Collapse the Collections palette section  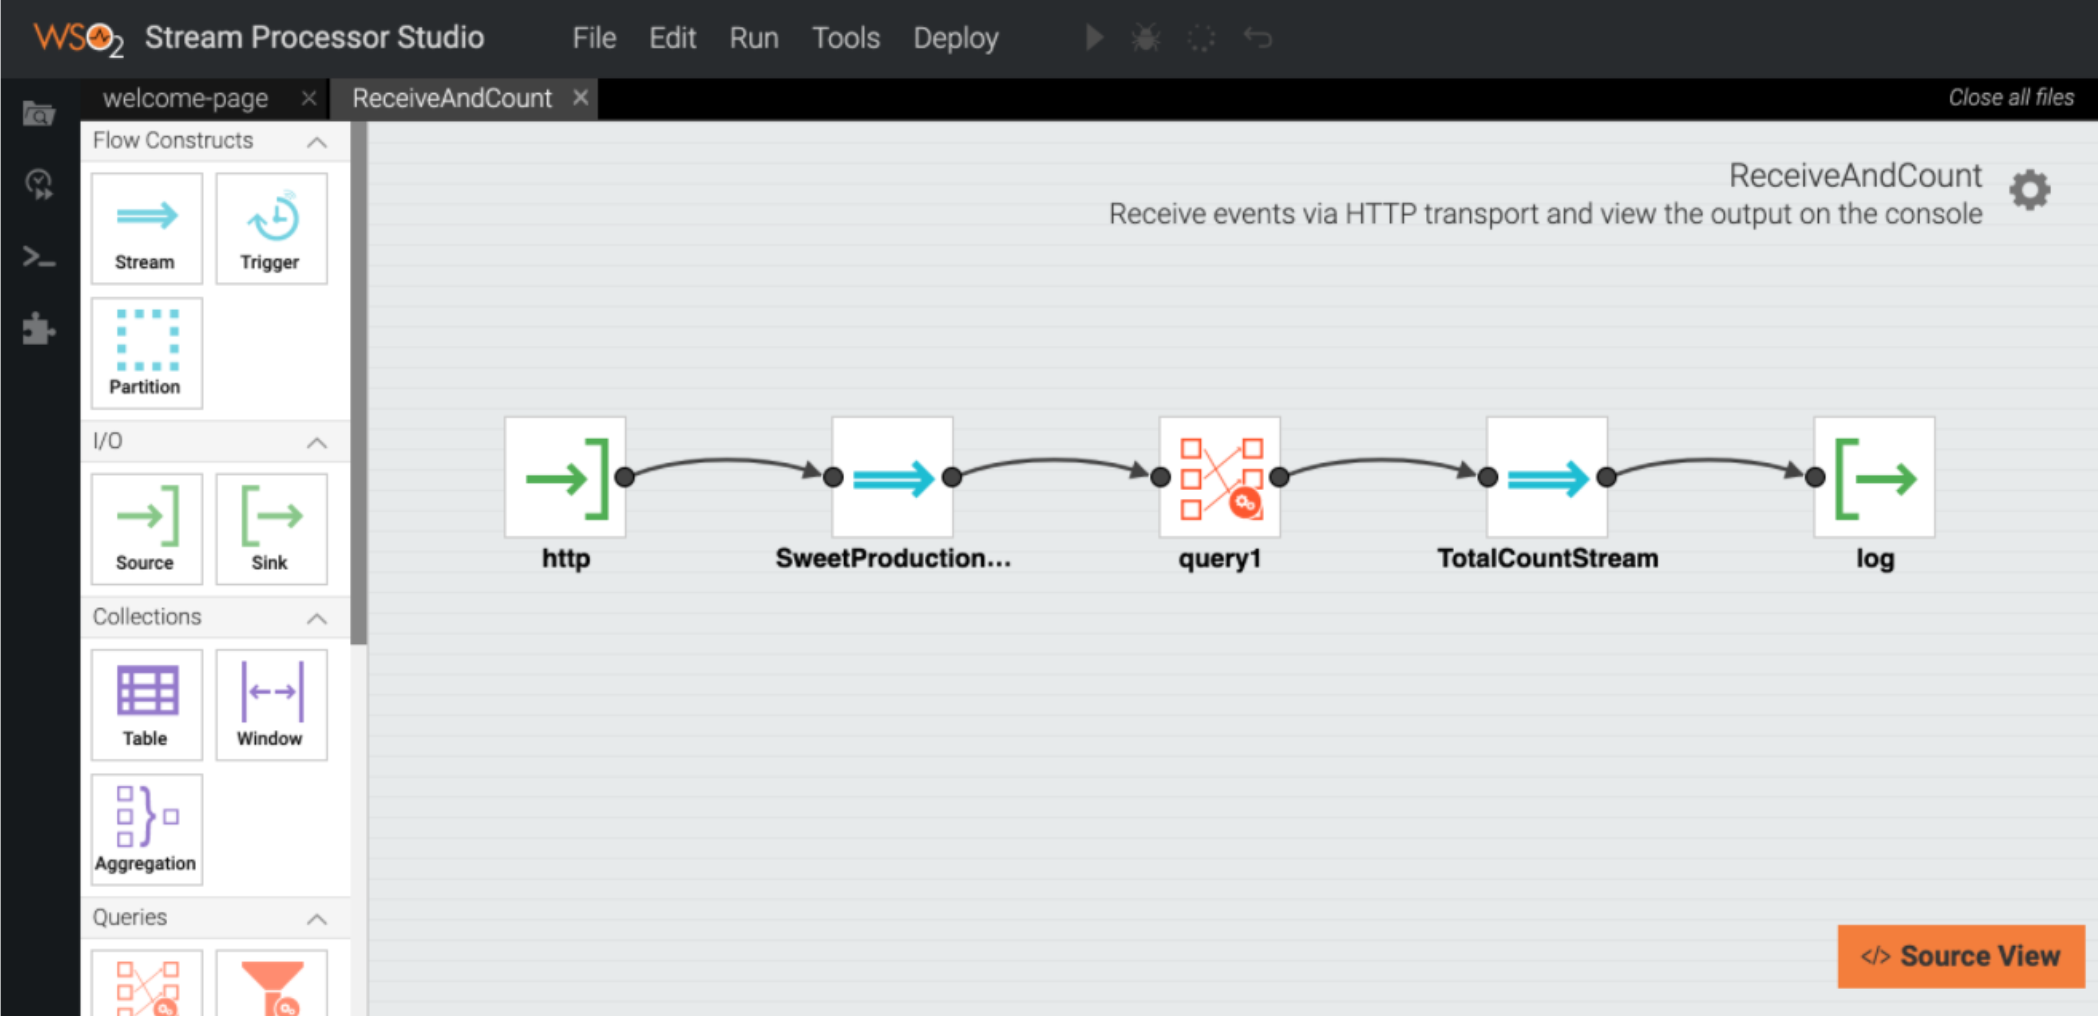[x=317, y=618]
